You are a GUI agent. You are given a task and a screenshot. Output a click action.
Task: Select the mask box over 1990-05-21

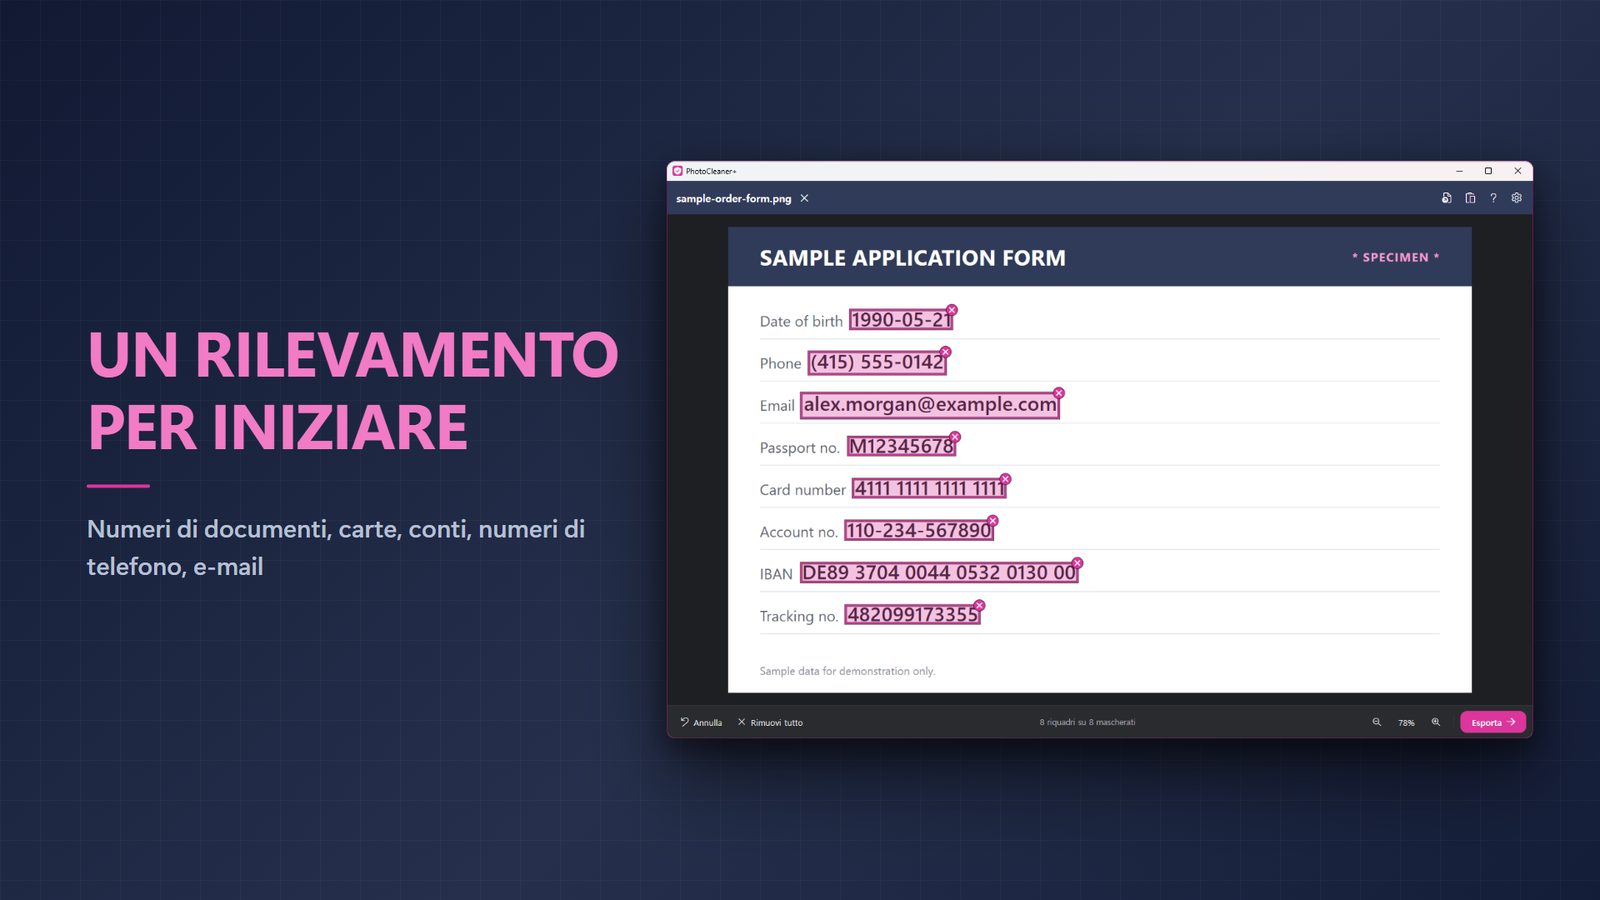coord(901,320)
